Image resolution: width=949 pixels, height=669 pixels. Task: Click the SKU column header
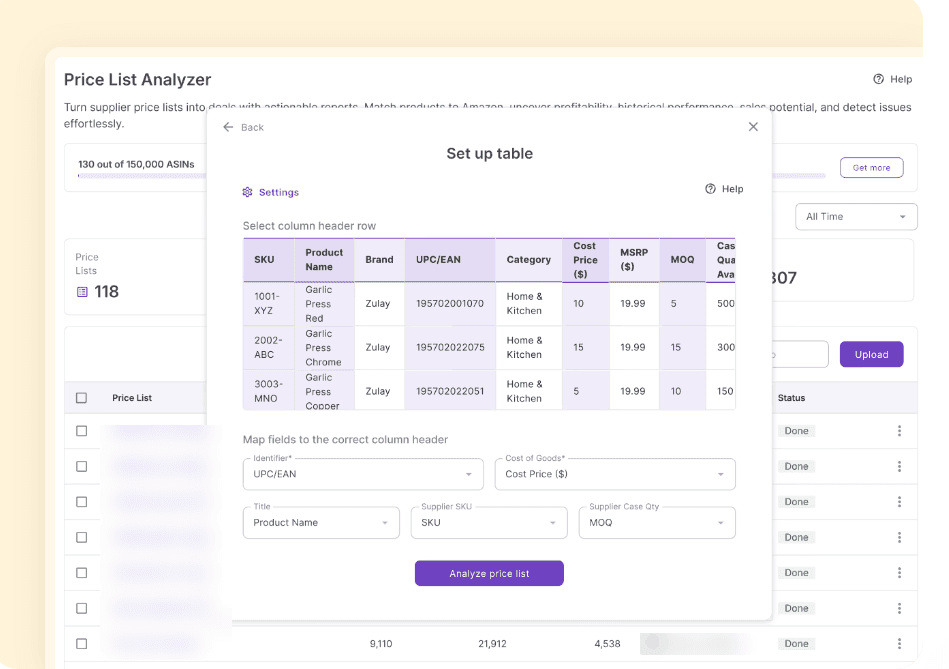coord(269,260)
